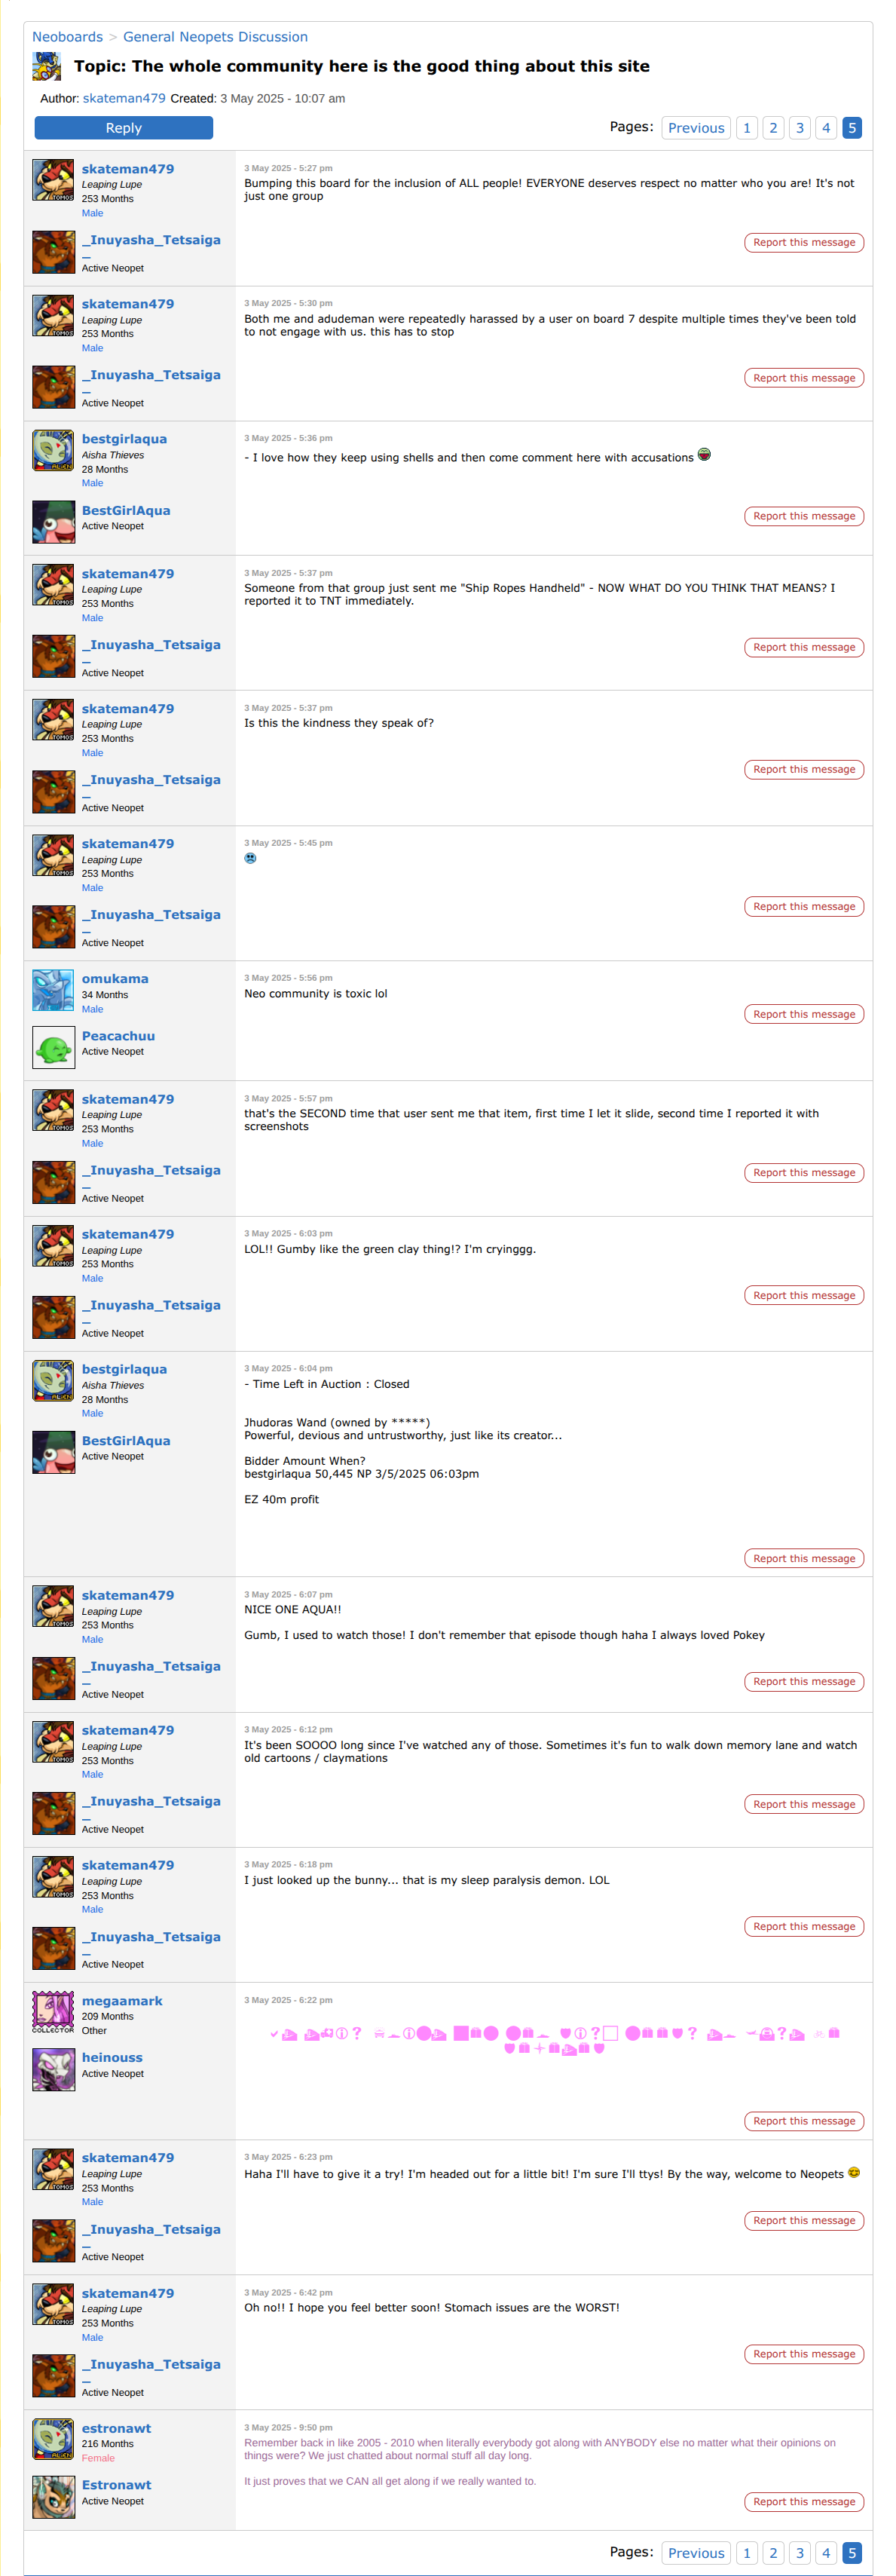Report megaamark's pink symbols message

tap(804, 2121)
